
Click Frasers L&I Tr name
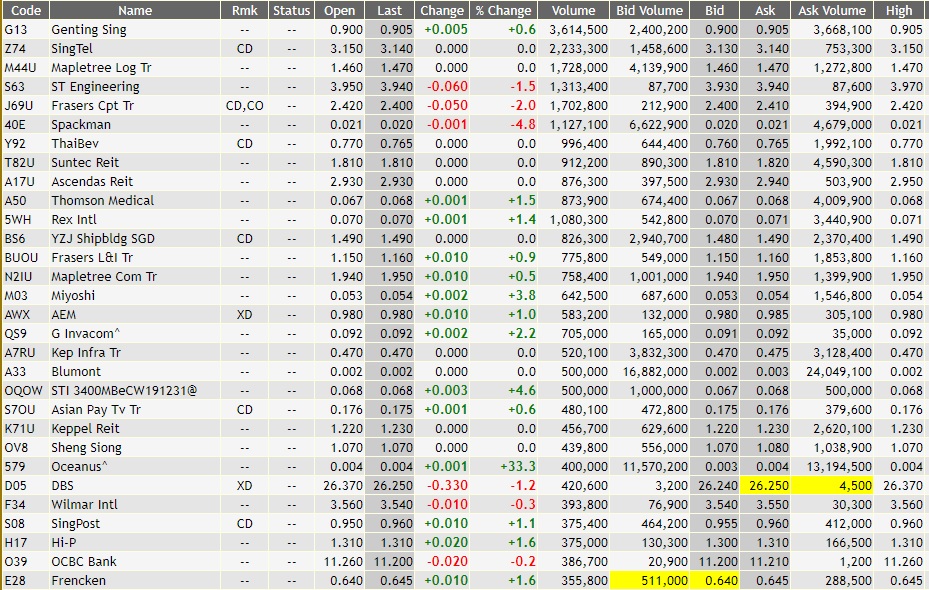pos(92,258)
